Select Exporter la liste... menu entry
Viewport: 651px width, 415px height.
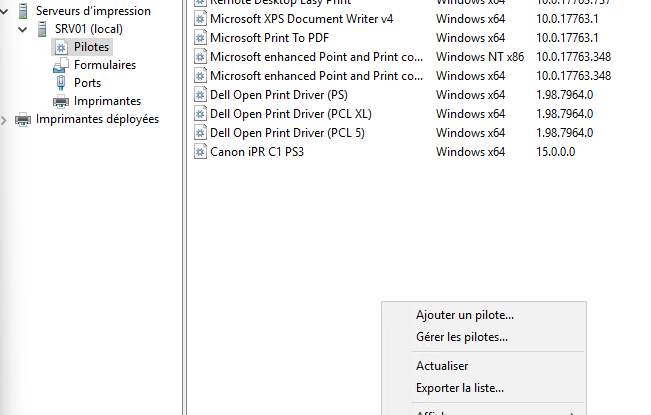[459, 388]
